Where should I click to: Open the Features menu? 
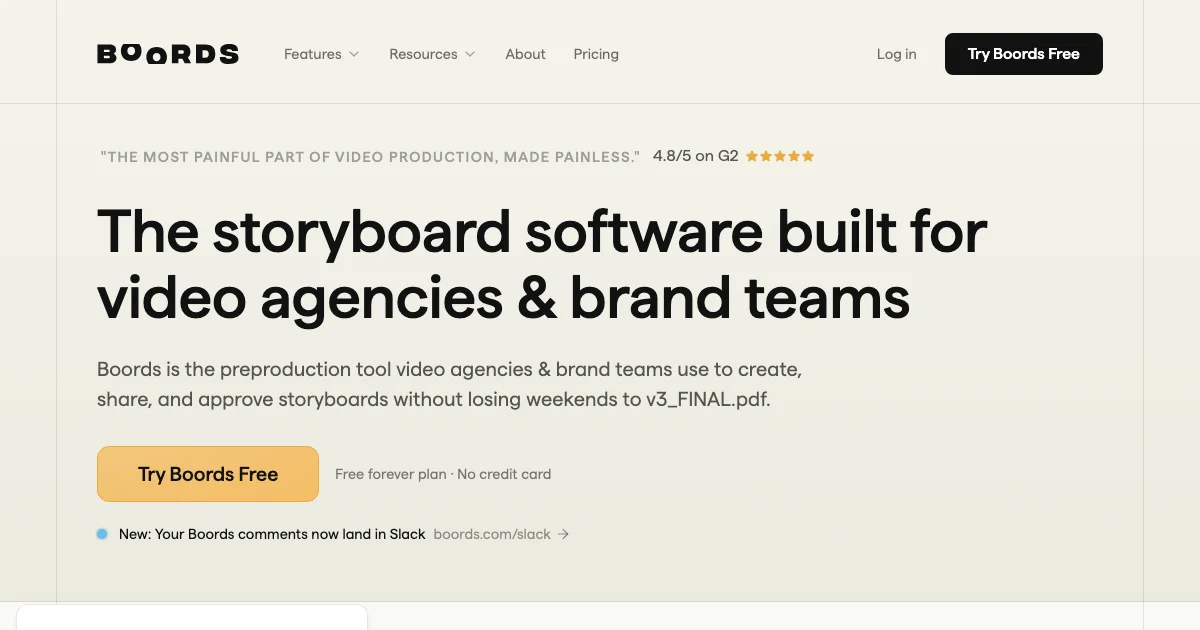coord(321,54)
